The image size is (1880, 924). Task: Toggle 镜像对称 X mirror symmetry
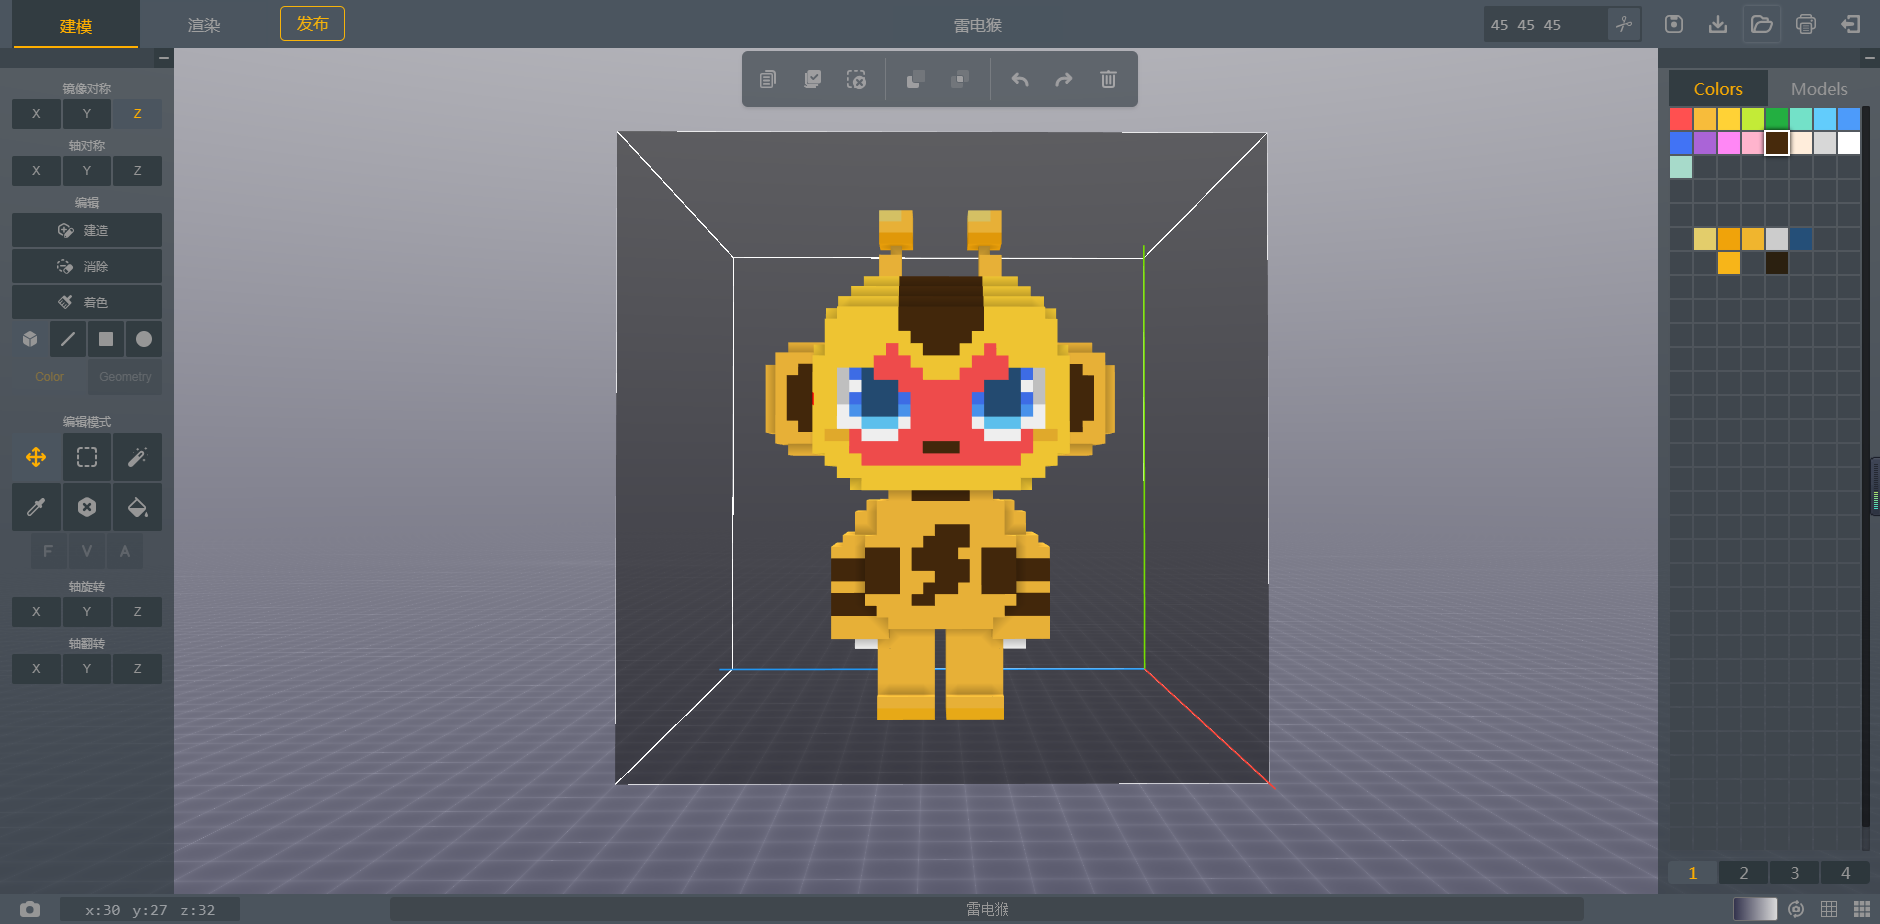coord(36,114)
